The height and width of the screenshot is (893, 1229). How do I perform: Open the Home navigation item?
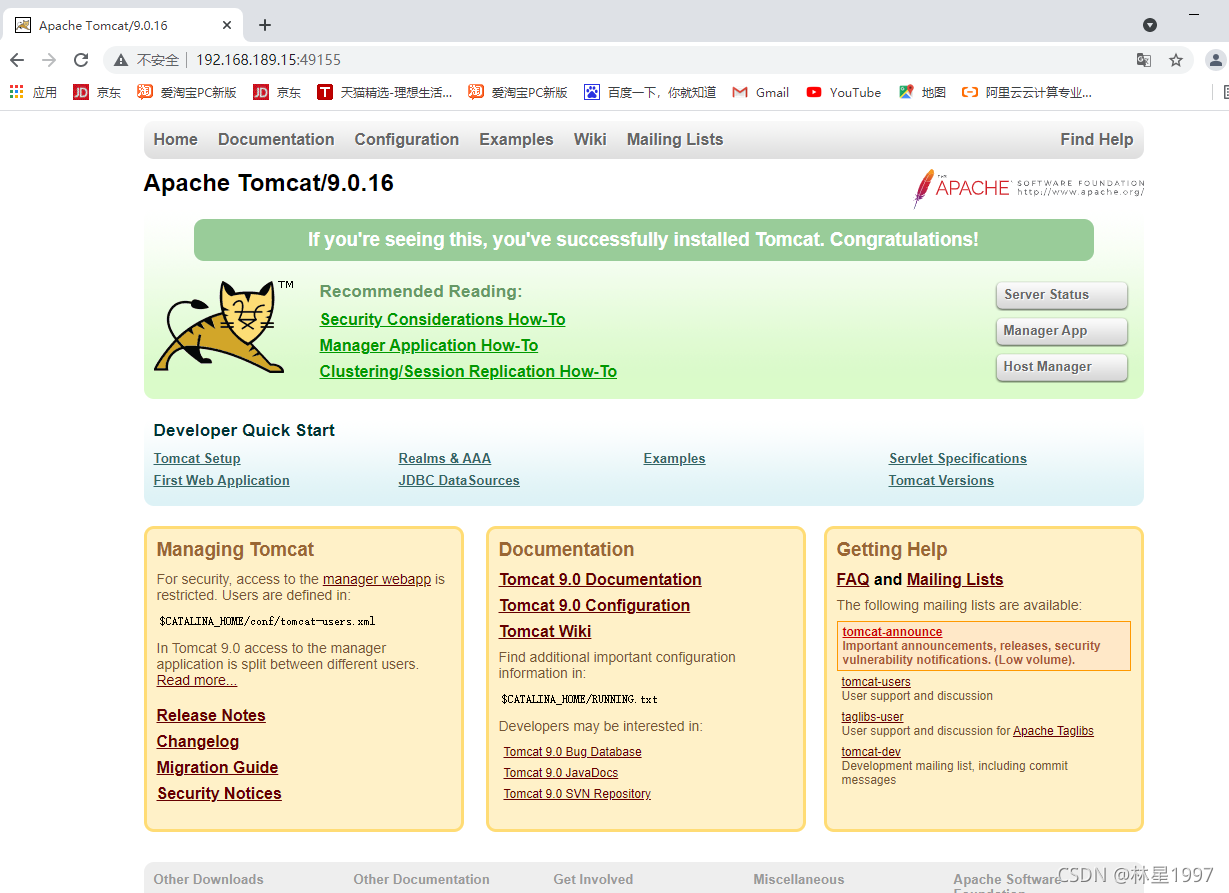point(176,139)
